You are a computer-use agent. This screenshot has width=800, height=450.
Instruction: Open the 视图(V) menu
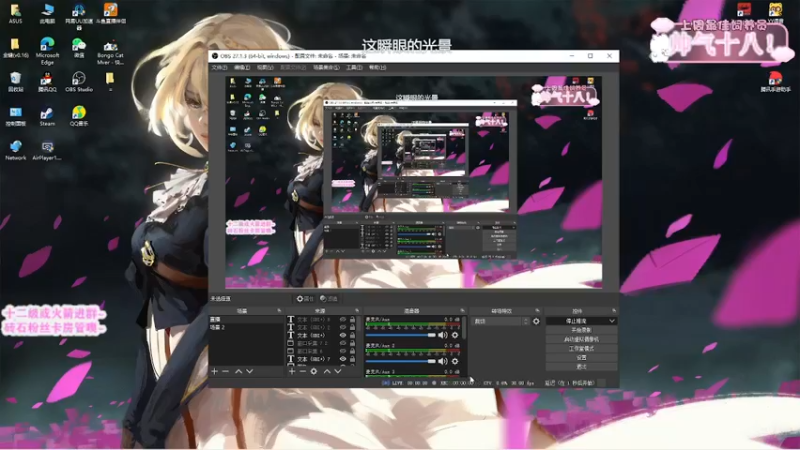coord(265,67)
